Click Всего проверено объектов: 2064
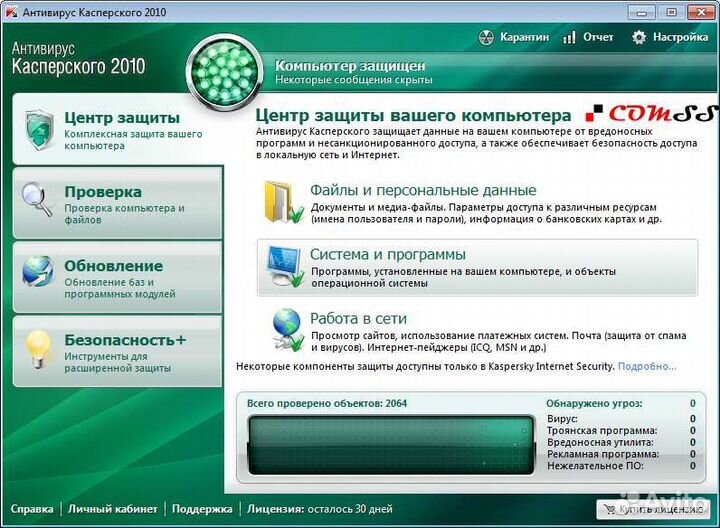This screenshot has height=528, width=720. (x=326, y=404)
